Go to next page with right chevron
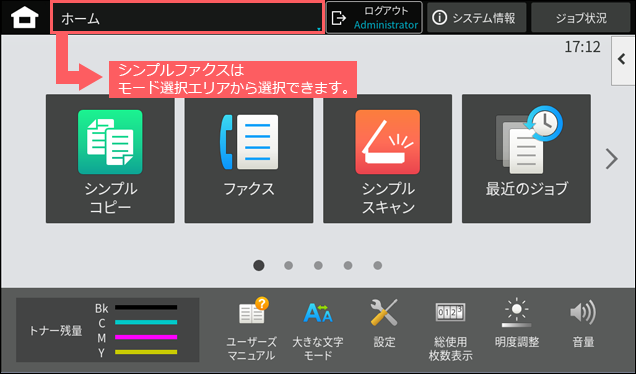The image size is (636, 374). pos(612,159)
